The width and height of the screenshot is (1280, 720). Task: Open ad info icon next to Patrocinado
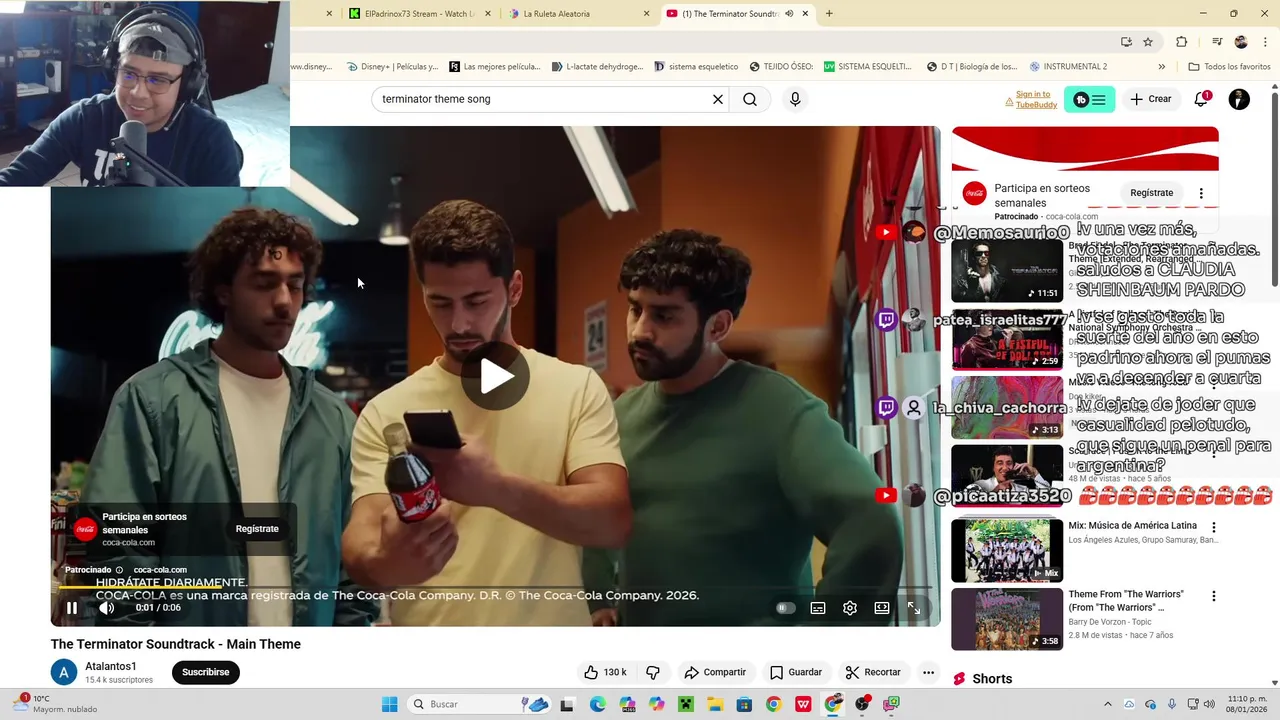click(119, 570)
